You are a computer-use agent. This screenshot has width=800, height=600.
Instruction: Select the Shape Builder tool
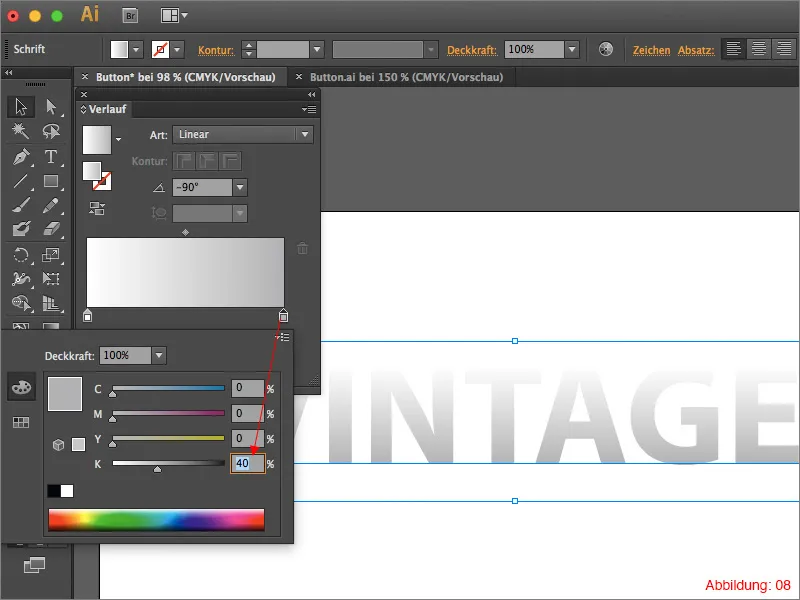21,303
